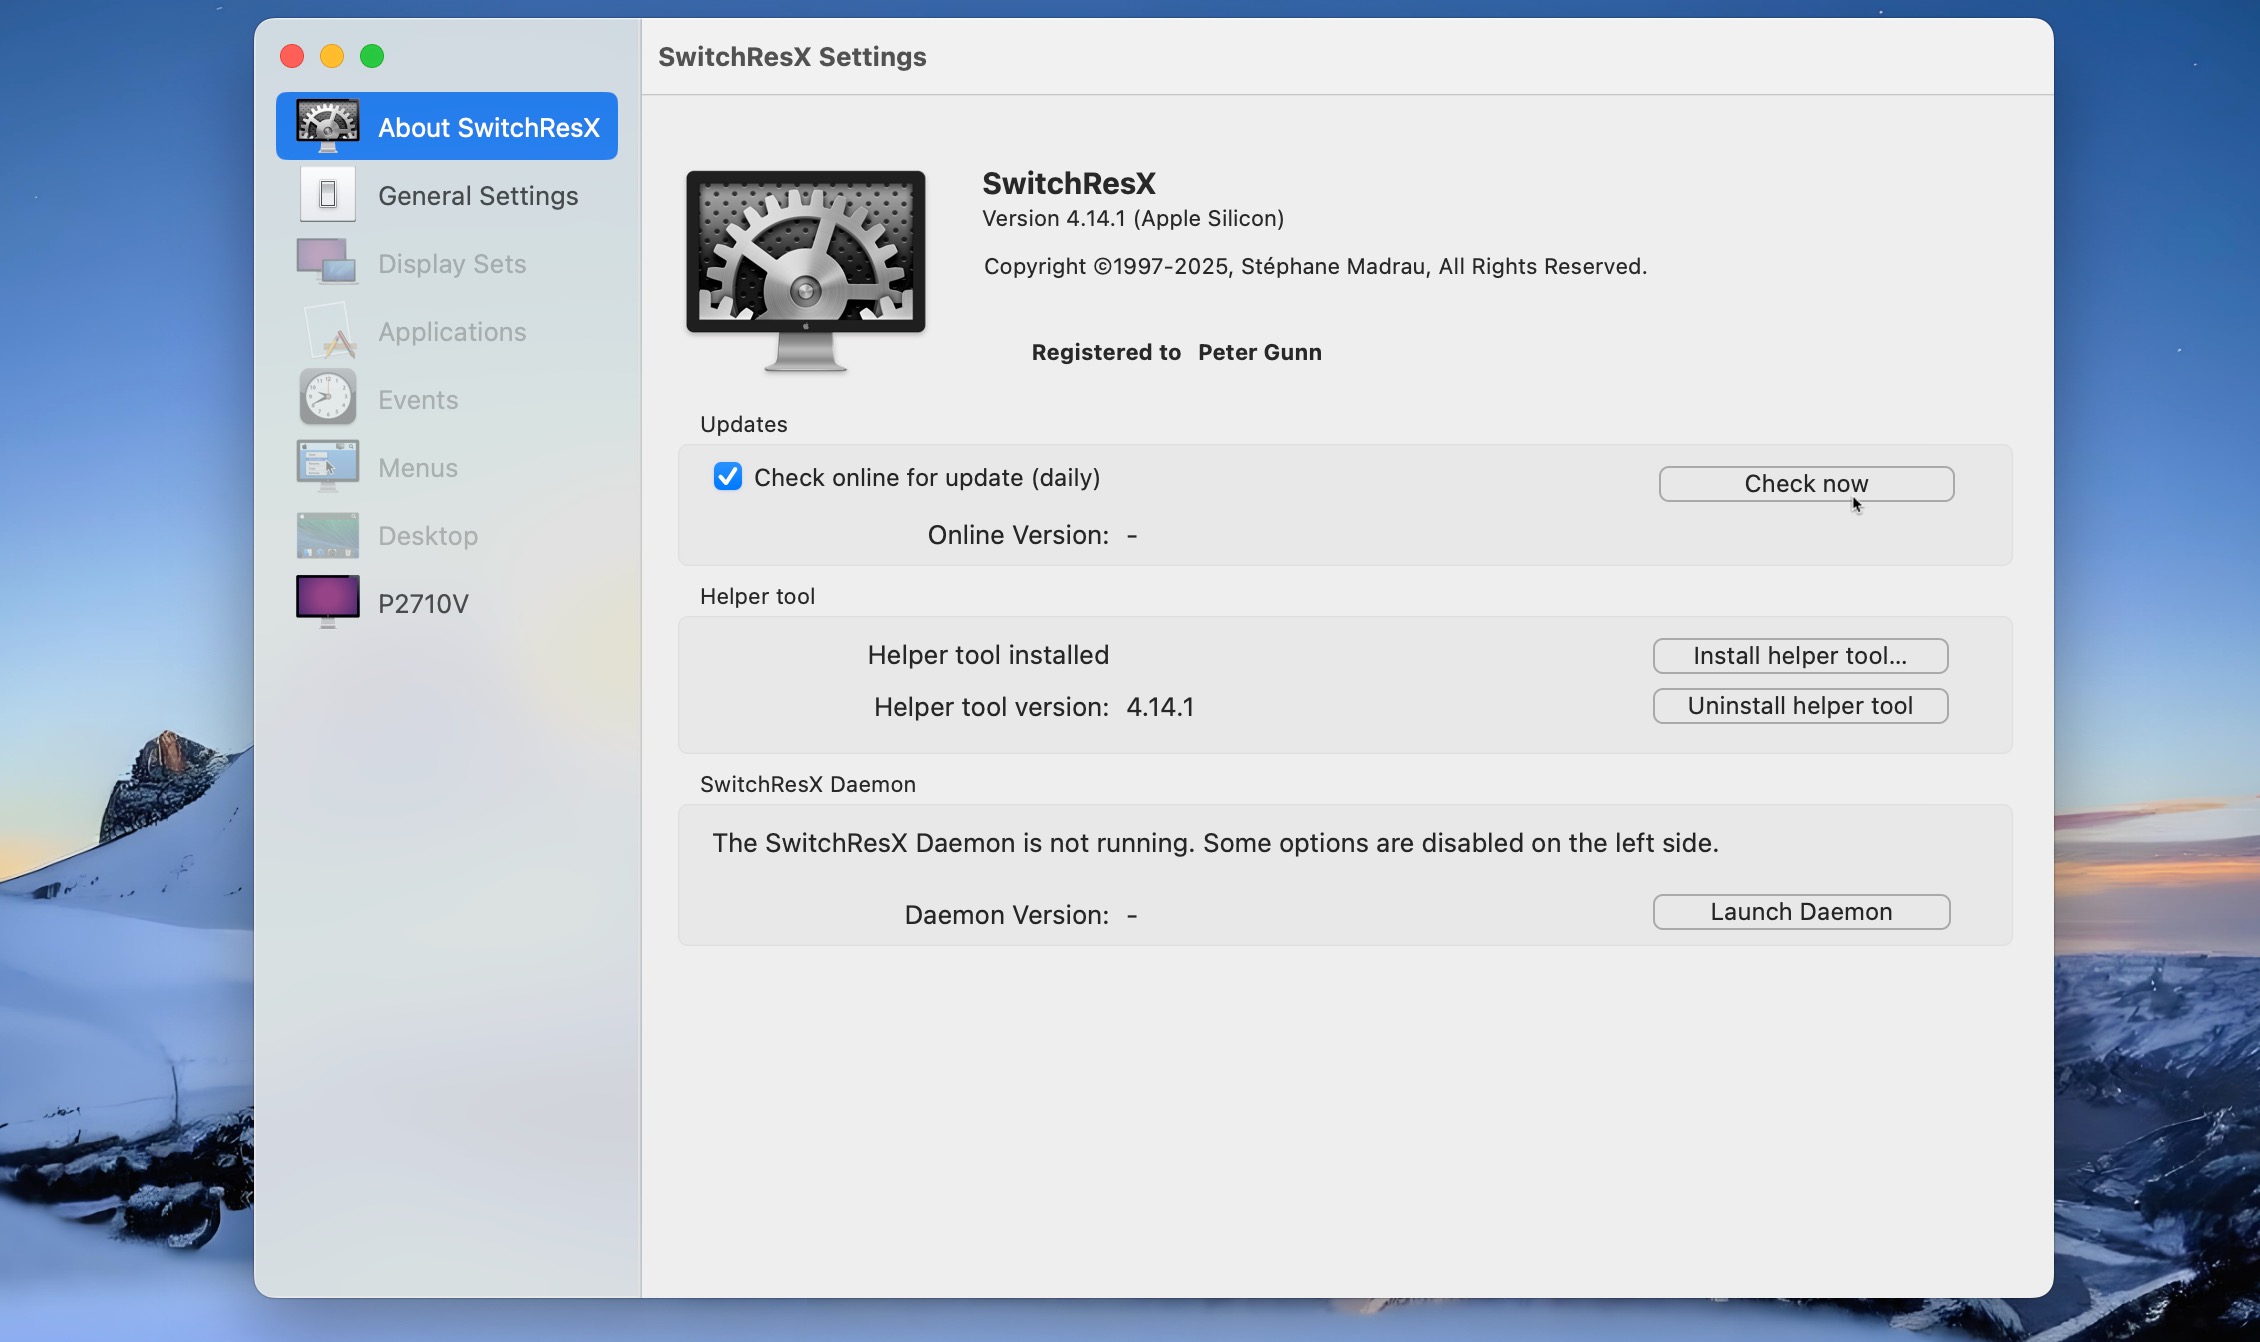Image resolution: width=2260 pixels, height=1342 pixels.
Task: Click the Updates section heading
Action: pyautogui.click(x=743, y=424)
